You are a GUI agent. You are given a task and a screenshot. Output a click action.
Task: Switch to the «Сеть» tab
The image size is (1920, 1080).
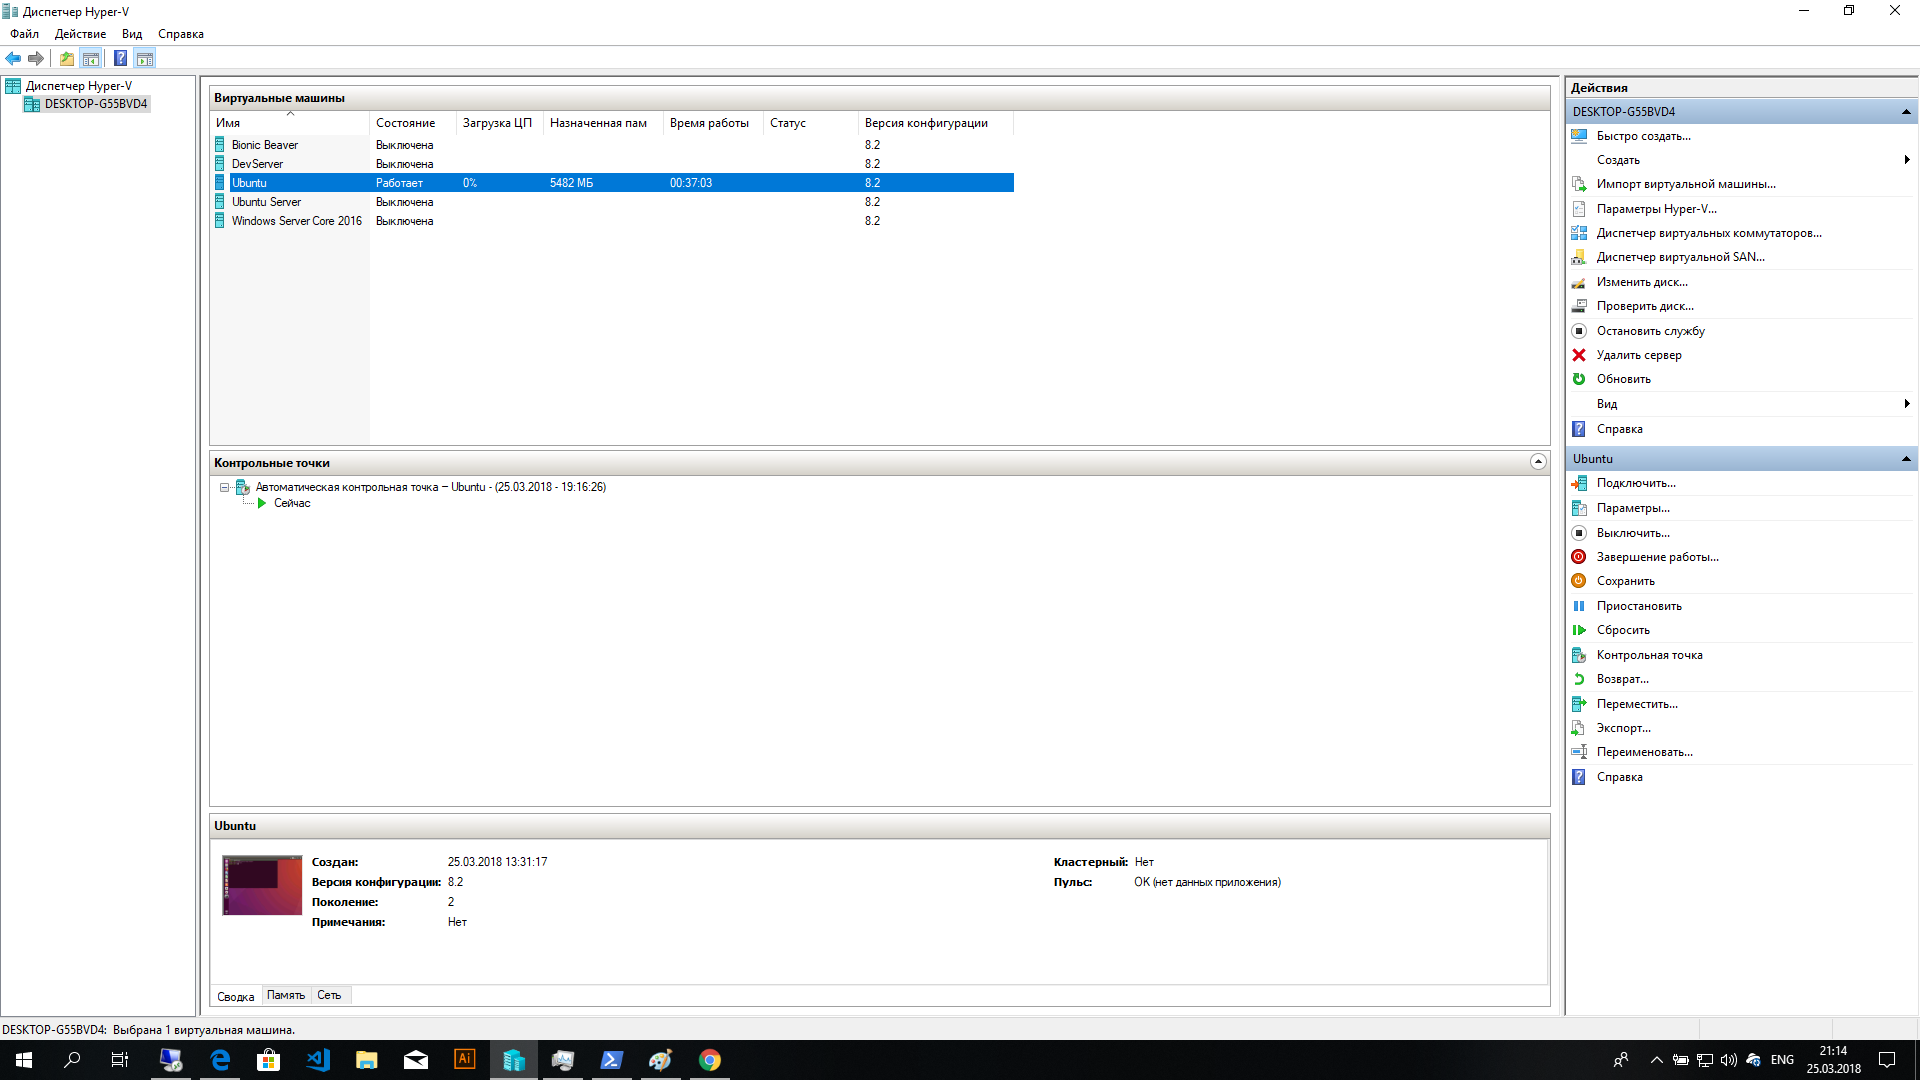pos(329,995)
